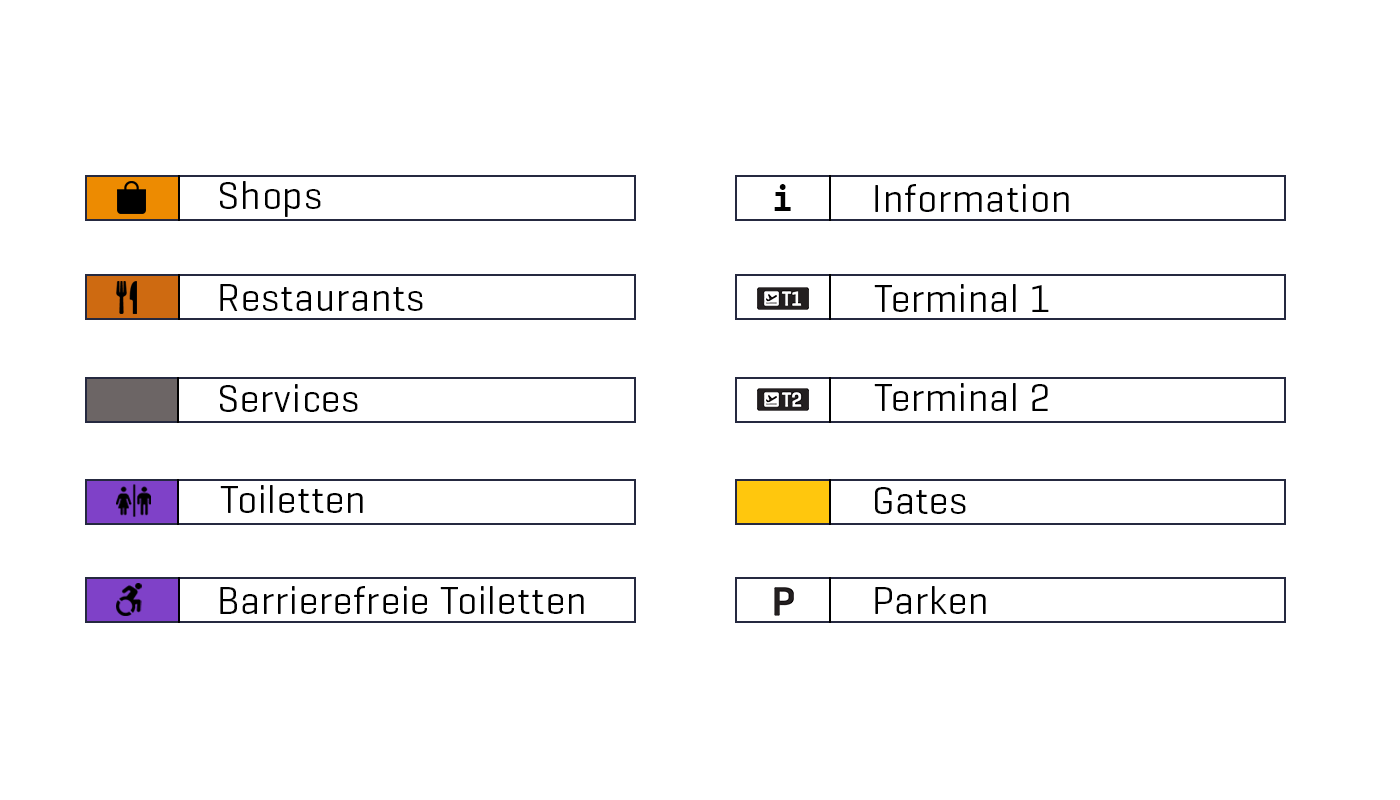Select the Terminal 2 label
This screenshot has height=800, width=1400.
(x=961, y=399)
